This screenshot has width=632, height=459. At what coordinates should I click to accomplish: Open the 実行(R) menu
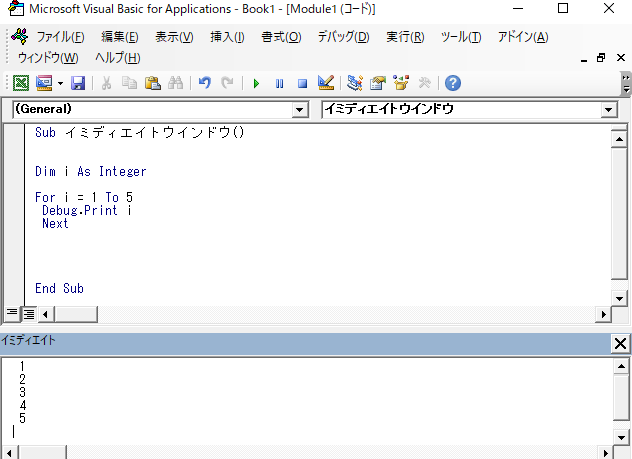[x=405, y=37]
